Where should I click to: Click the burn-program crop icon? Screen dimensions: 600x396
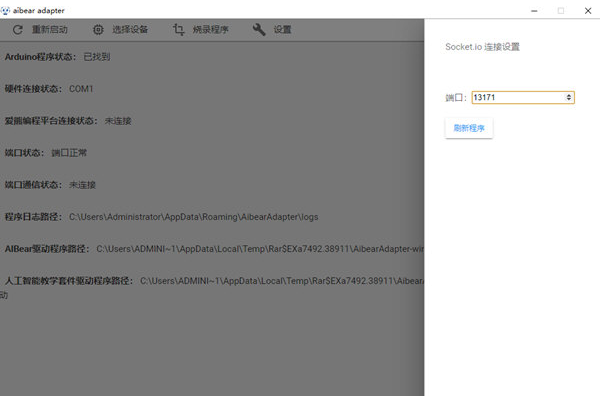pyautogui.click(x=179, y=29)
